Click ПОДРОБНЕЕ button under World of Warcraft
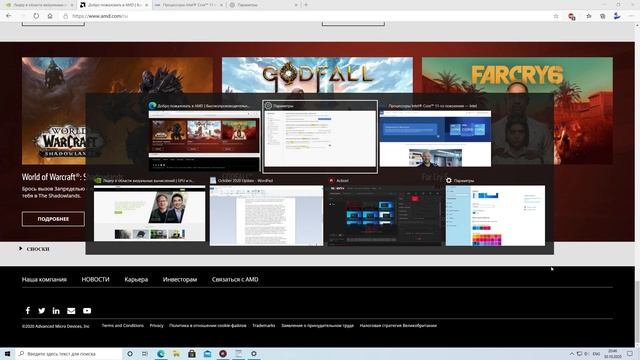The width and height of the screenshot is (640, 360). [53, 219]
